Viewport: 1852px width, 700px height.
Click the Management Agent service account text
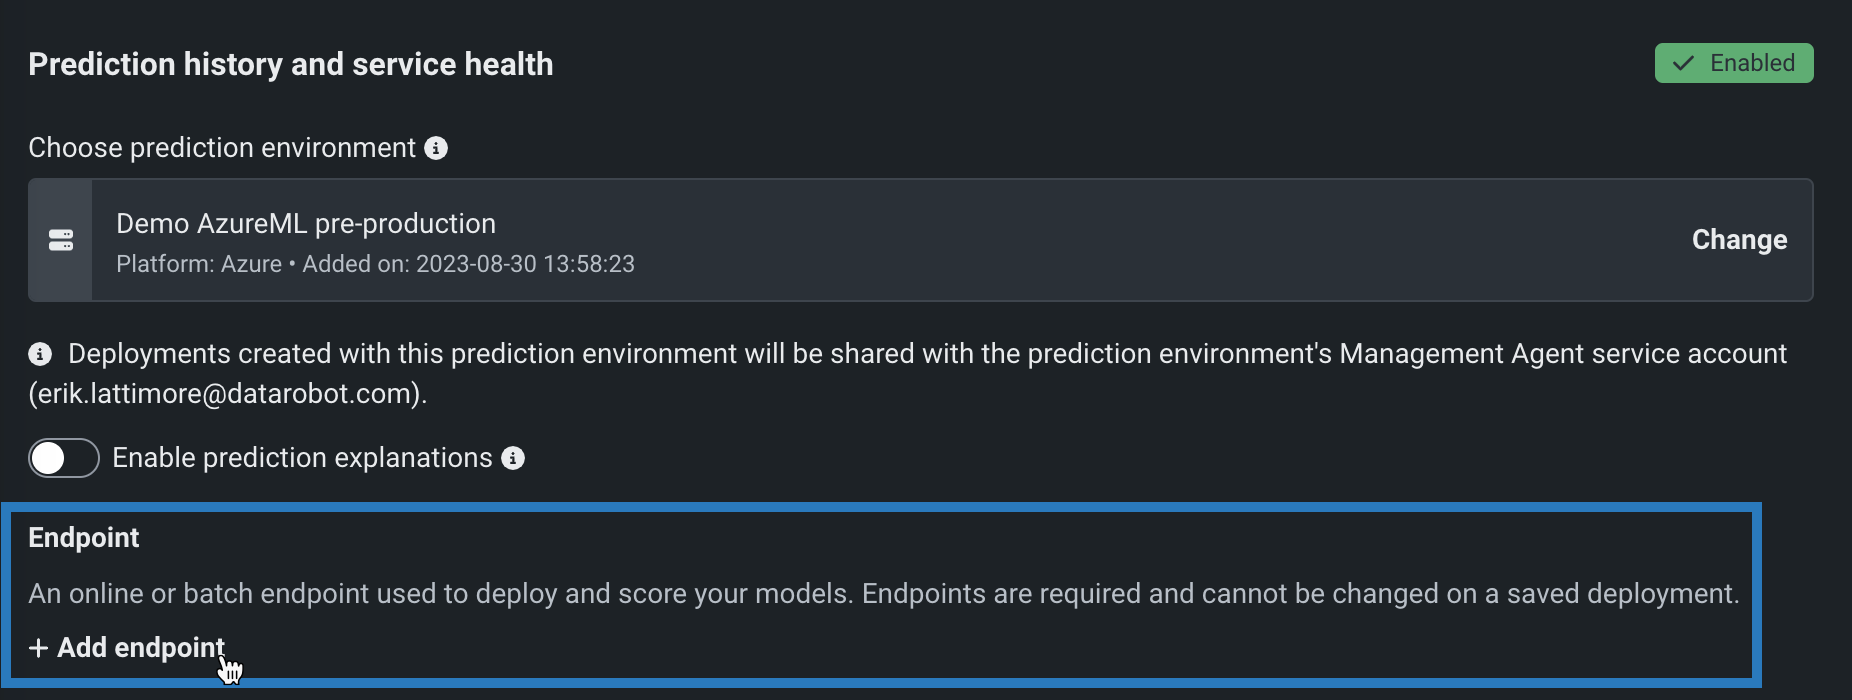[x=1562, y=354]
